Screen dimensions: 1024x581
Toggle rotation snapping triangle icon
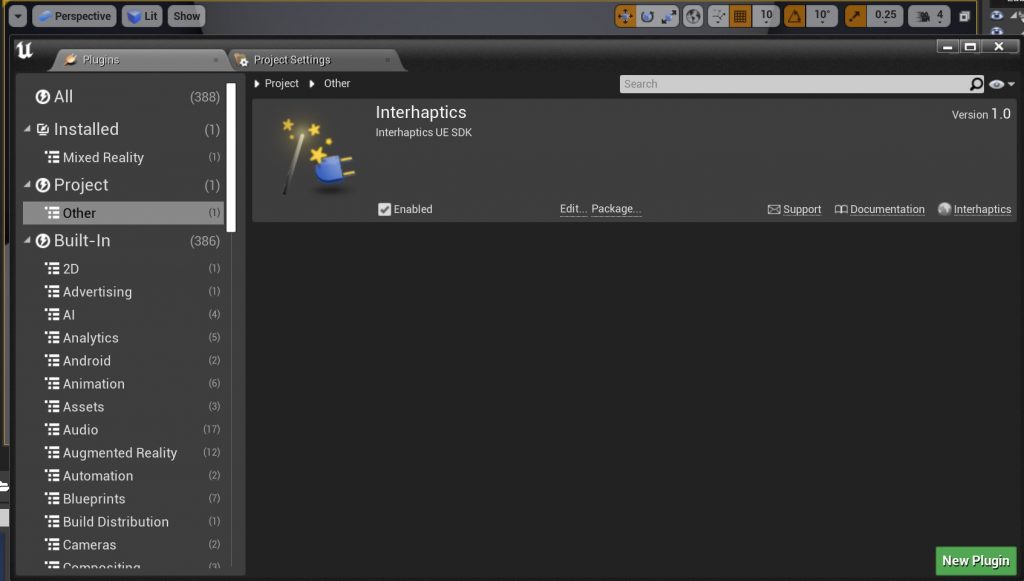(x=794, y=16)
